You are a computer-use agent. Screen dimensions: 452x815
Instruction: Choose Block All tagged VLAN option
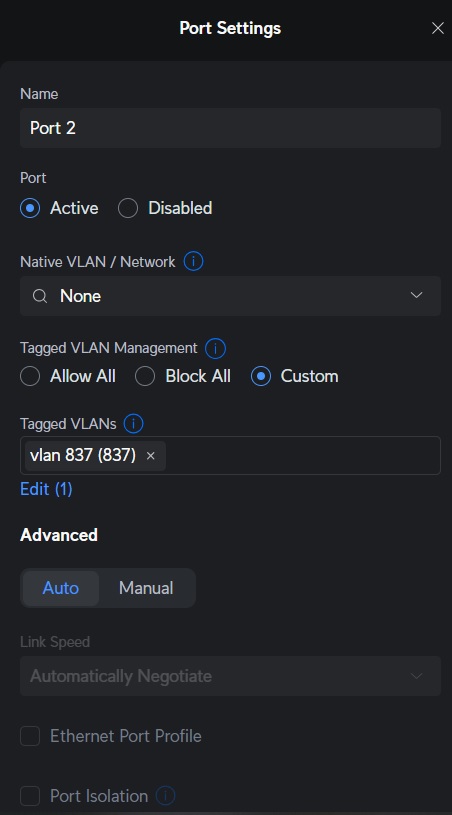145,376
